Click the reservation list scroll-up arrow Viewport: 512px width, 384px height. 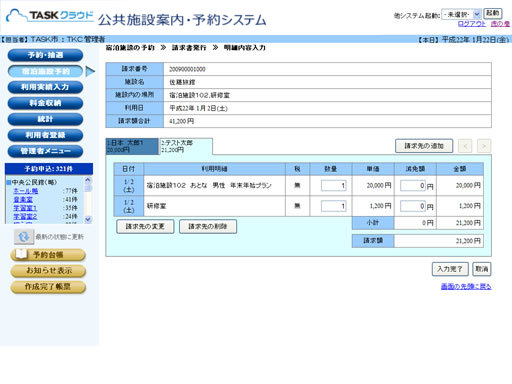[x=88, y=180]
